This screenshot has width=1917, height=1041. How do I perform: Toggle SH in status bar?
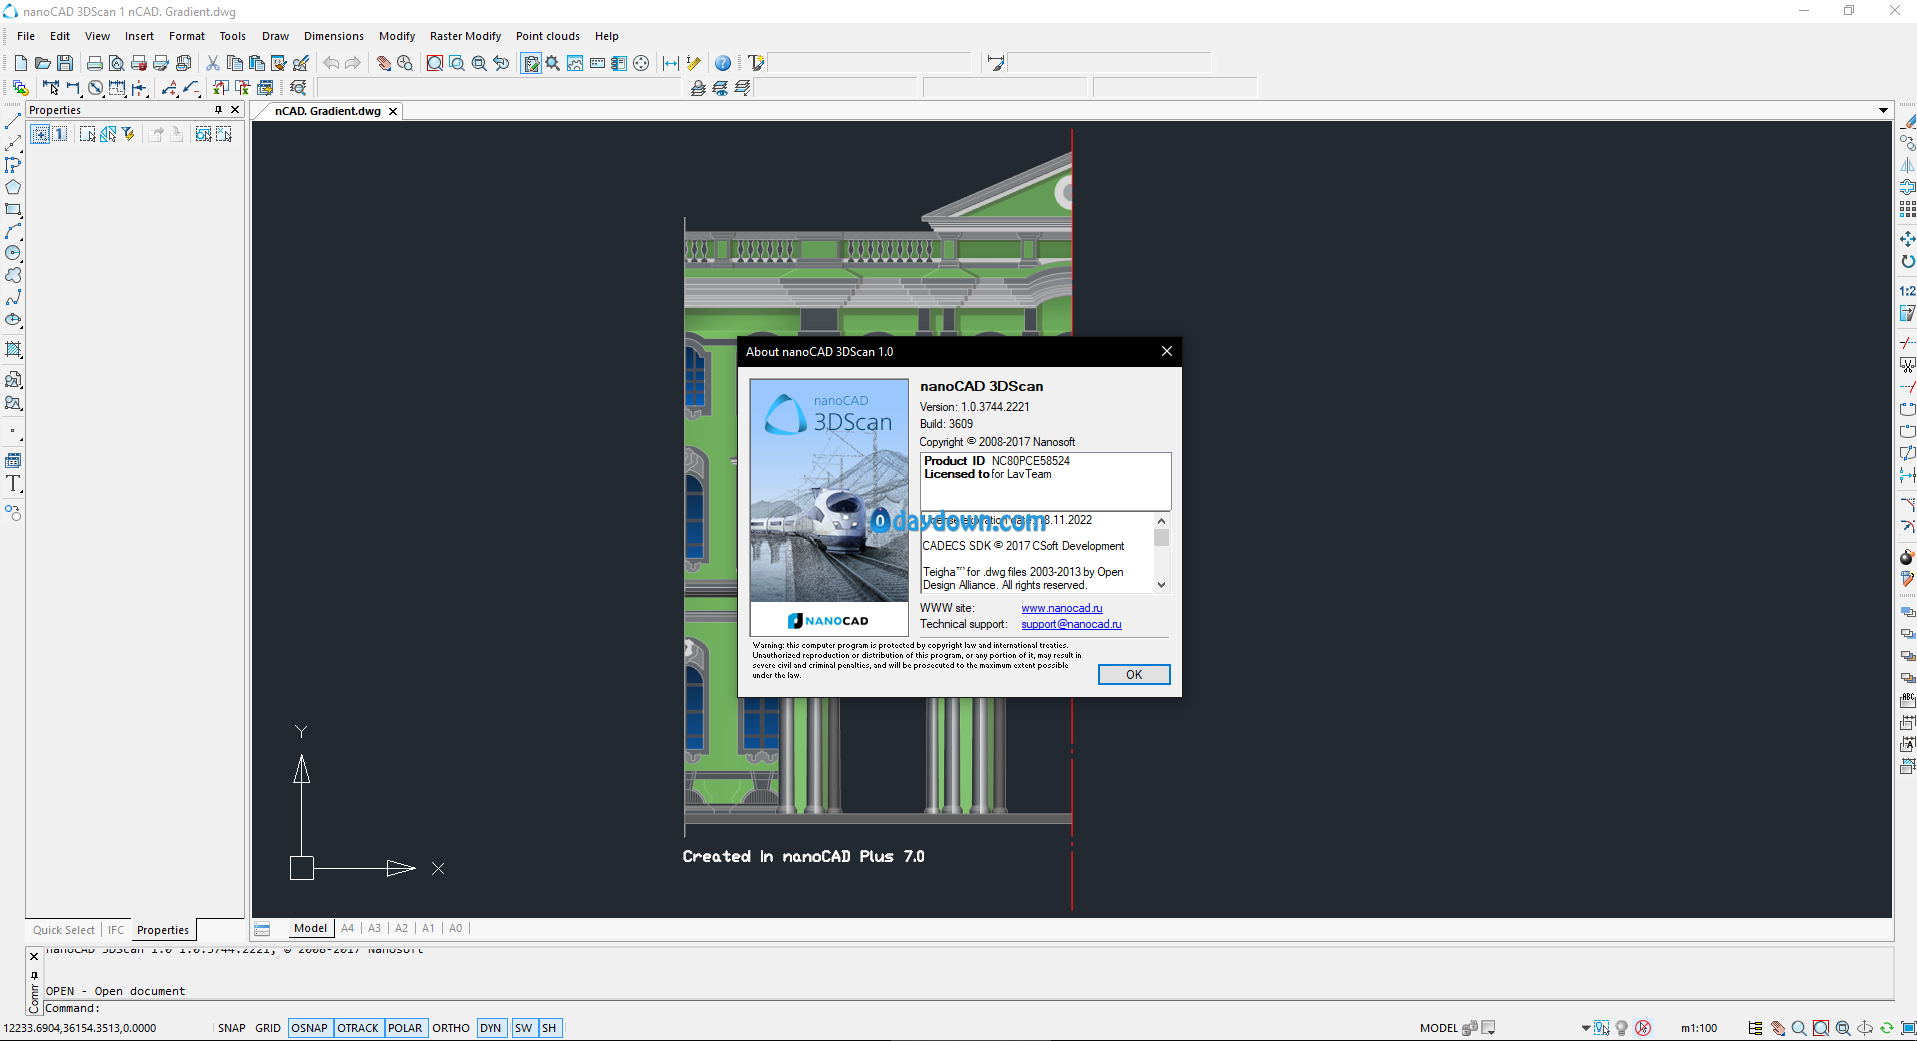pyautogui.click(x=550, y=1028)
